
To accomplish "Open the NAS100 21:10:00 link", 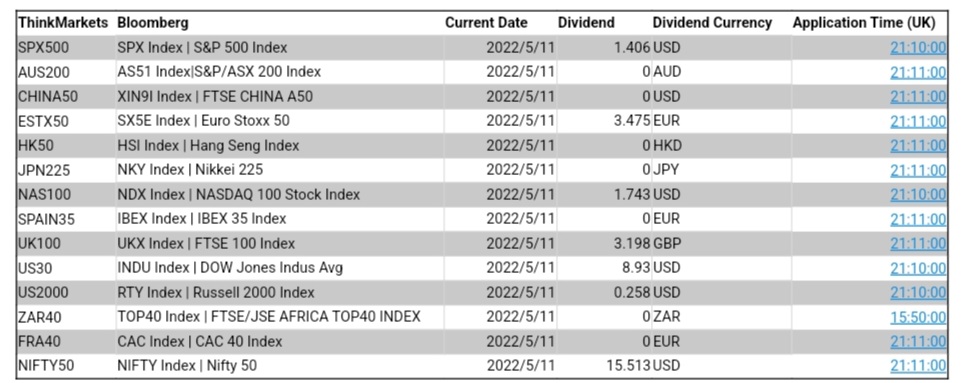I will (x=918, y=195).
